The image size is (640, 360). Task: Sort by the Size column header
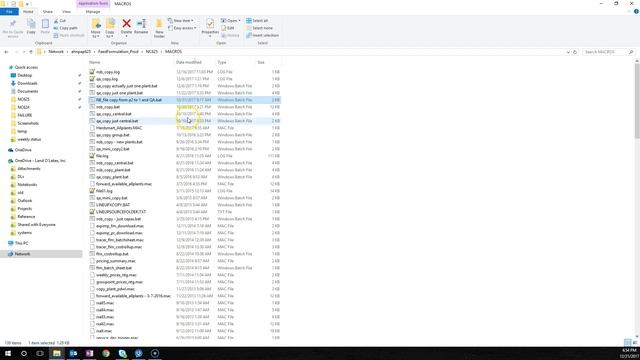(261, 62)
